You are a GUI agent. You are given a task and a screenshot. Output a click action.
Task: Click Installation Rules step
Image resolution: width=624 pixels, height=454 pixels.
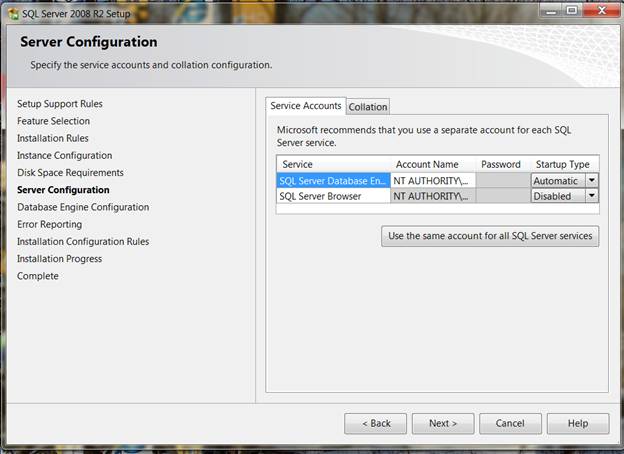[53, 138]
